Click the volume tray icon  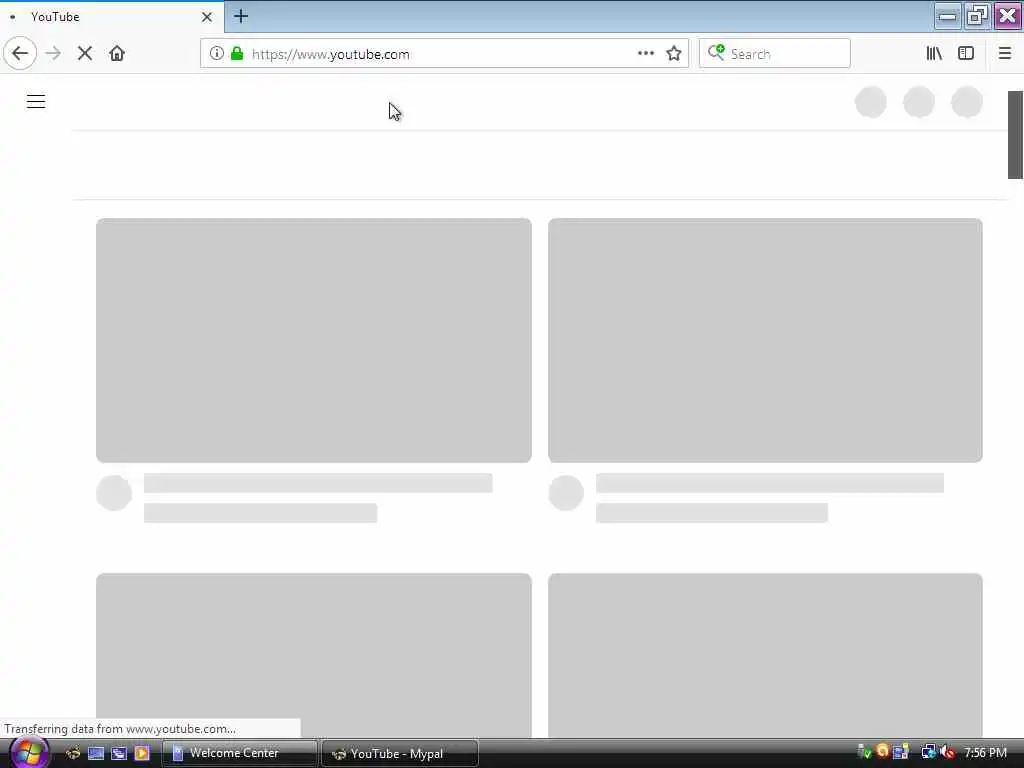[948, 753]
